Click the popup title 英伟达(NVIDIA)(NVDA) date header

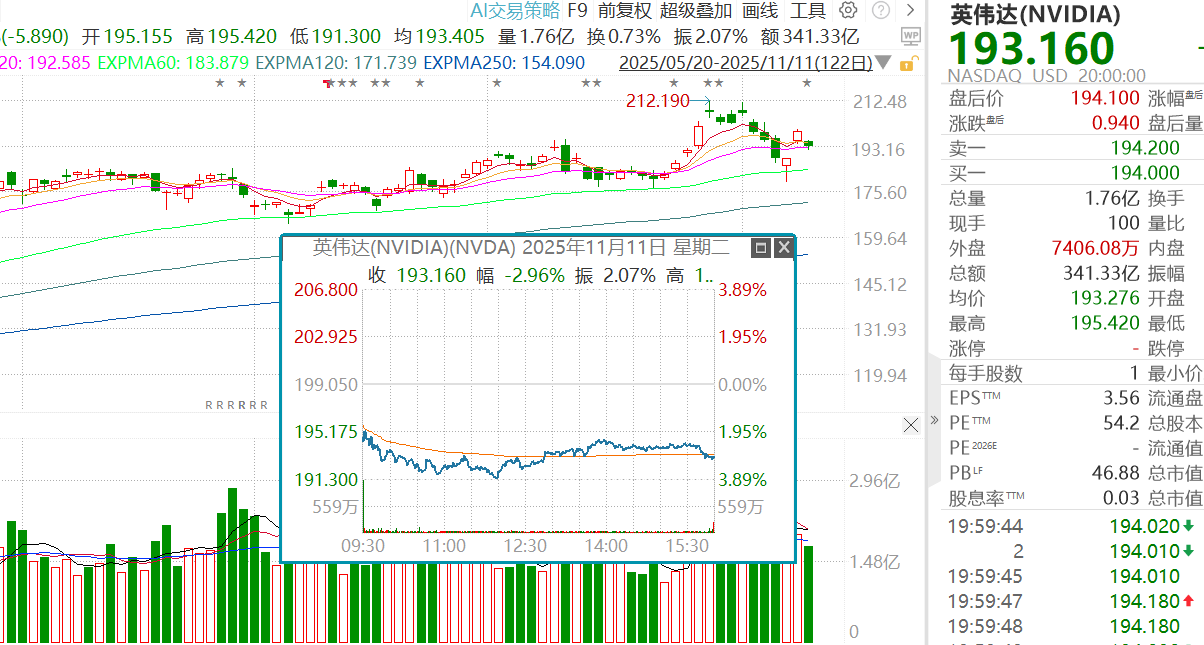click(523, 247)
